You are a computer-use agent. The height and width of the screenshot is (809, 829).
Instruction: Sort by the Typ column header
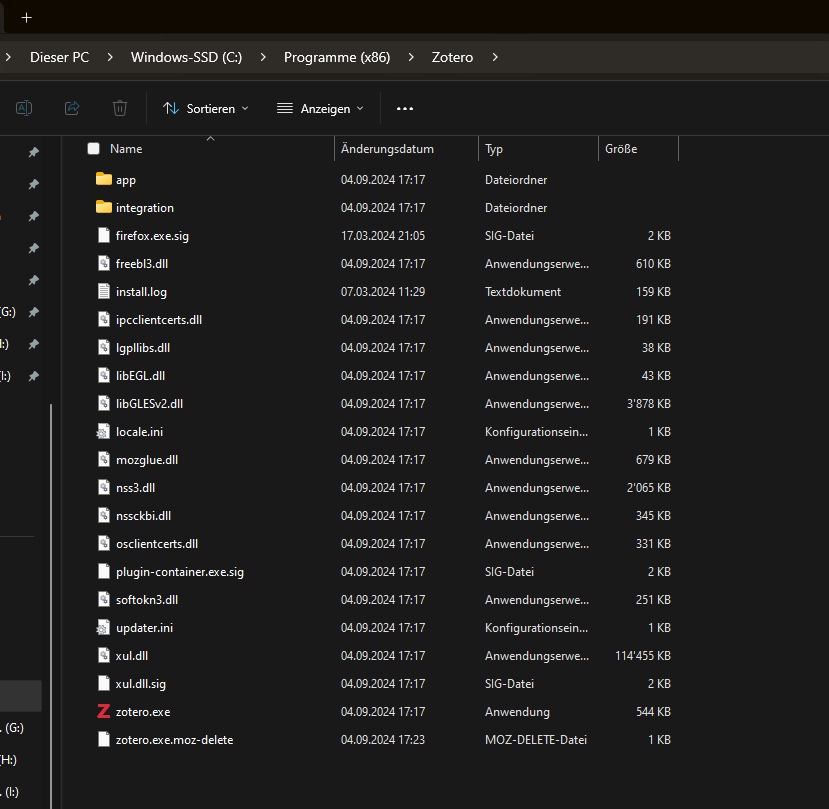(494, 149)
